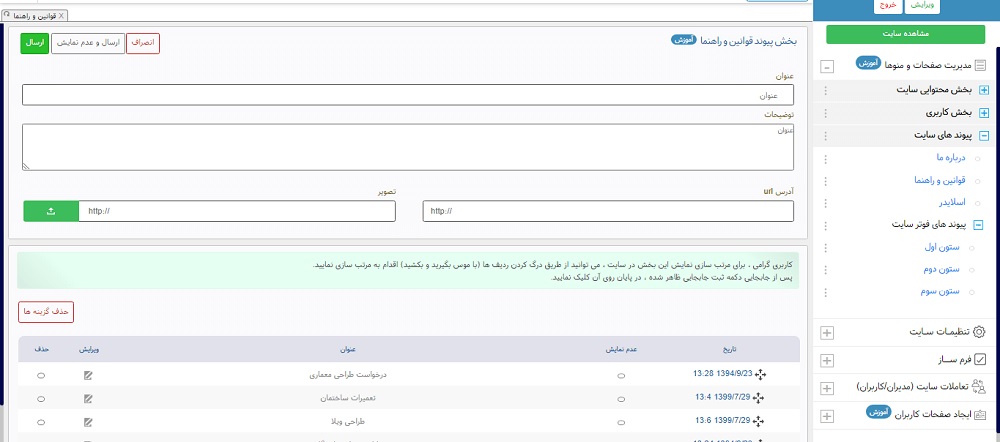Click the تنظیمات سایت gear icon
The height and width of the screenshot is (442, 1000).
[979, 332]
